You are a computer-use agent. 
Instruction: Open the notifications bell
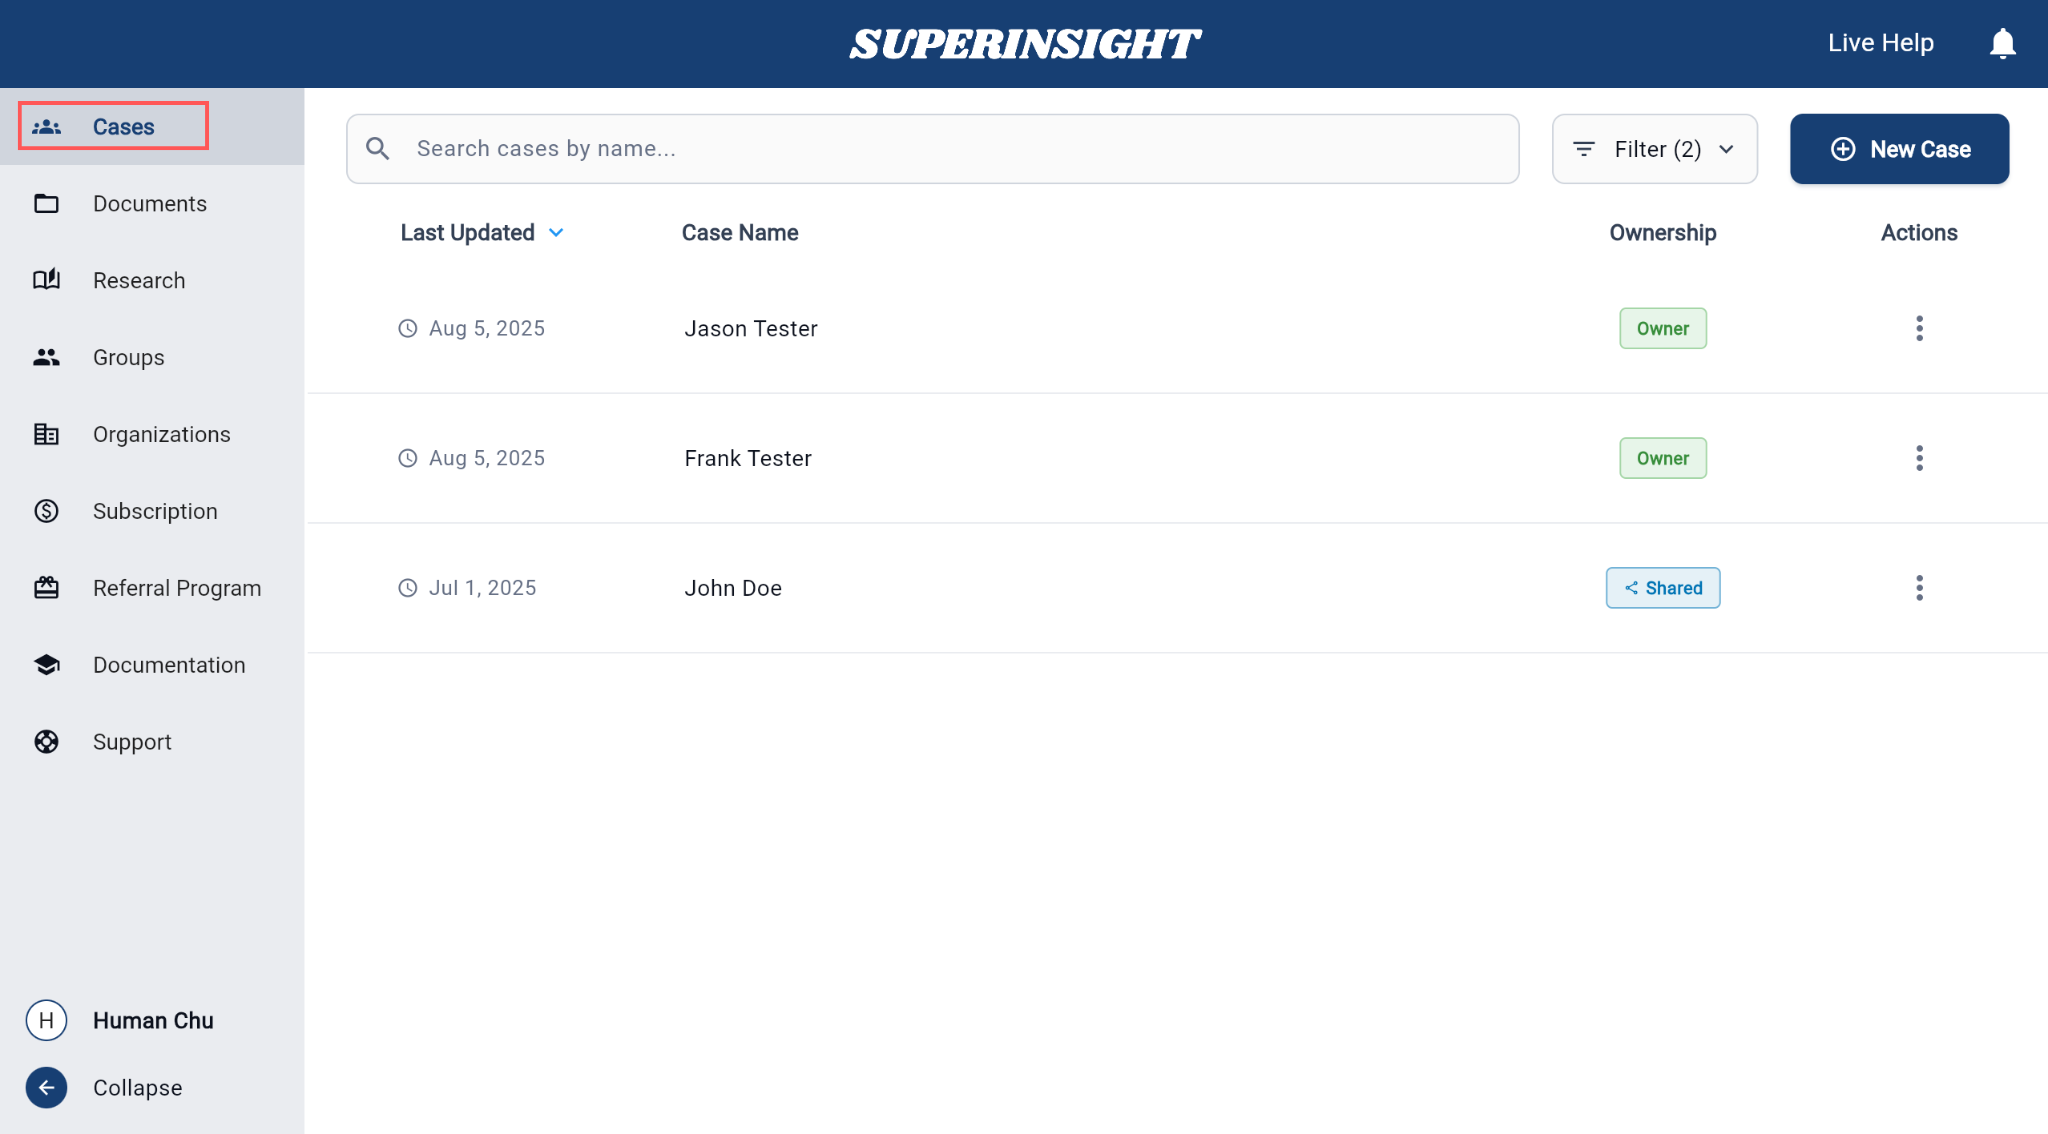pyautogui.click(x=2002, y=43)
